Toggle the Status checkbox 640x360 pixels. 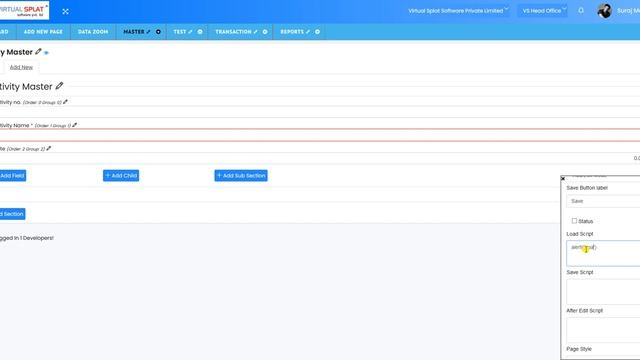574,221
